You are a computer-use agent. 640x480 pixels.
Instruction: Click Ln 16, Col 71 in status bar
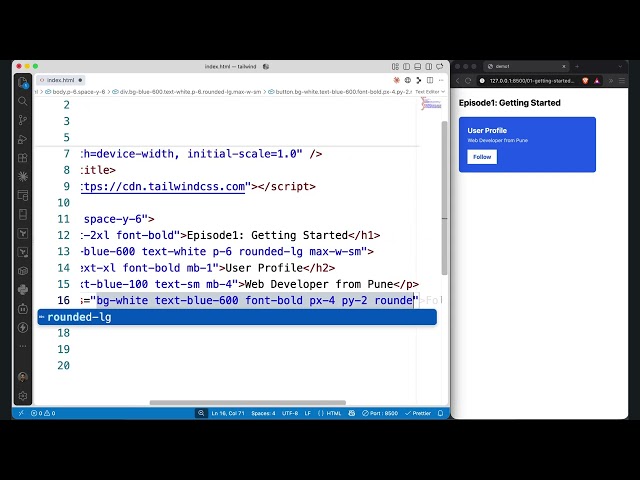point(228,413)
